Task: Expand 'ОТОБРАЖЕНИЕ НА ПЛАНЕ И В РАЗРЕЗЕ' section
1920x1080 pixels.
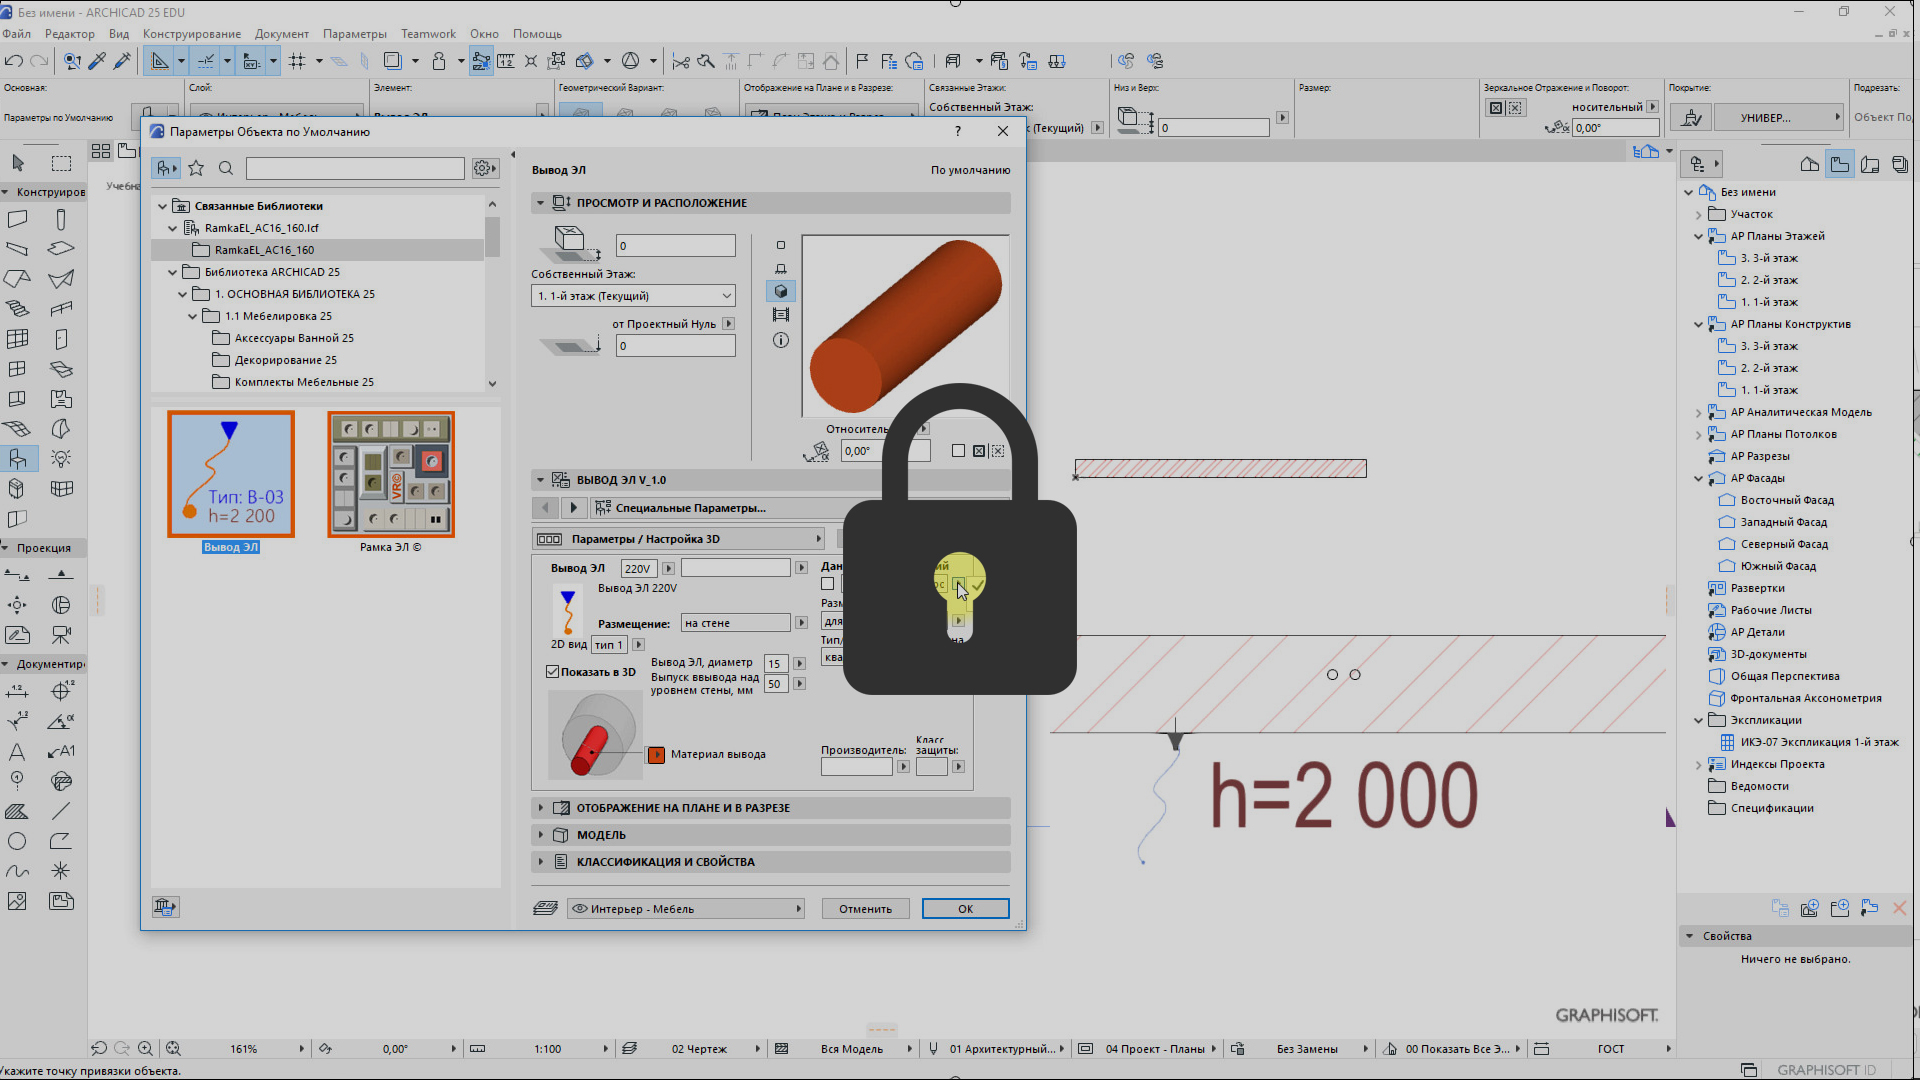Action: click(541, 808)
